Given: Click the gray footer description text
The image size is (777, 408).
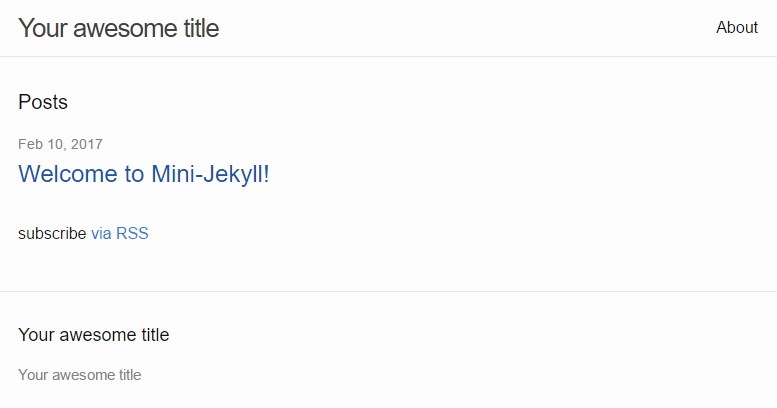Looking at the screenshot, I should (x=80, y=376).
